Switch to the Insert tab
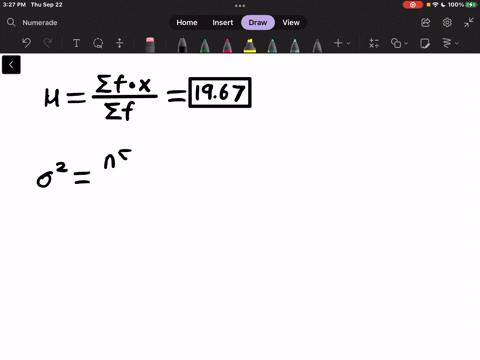480x360 pixels. [223, 23]
